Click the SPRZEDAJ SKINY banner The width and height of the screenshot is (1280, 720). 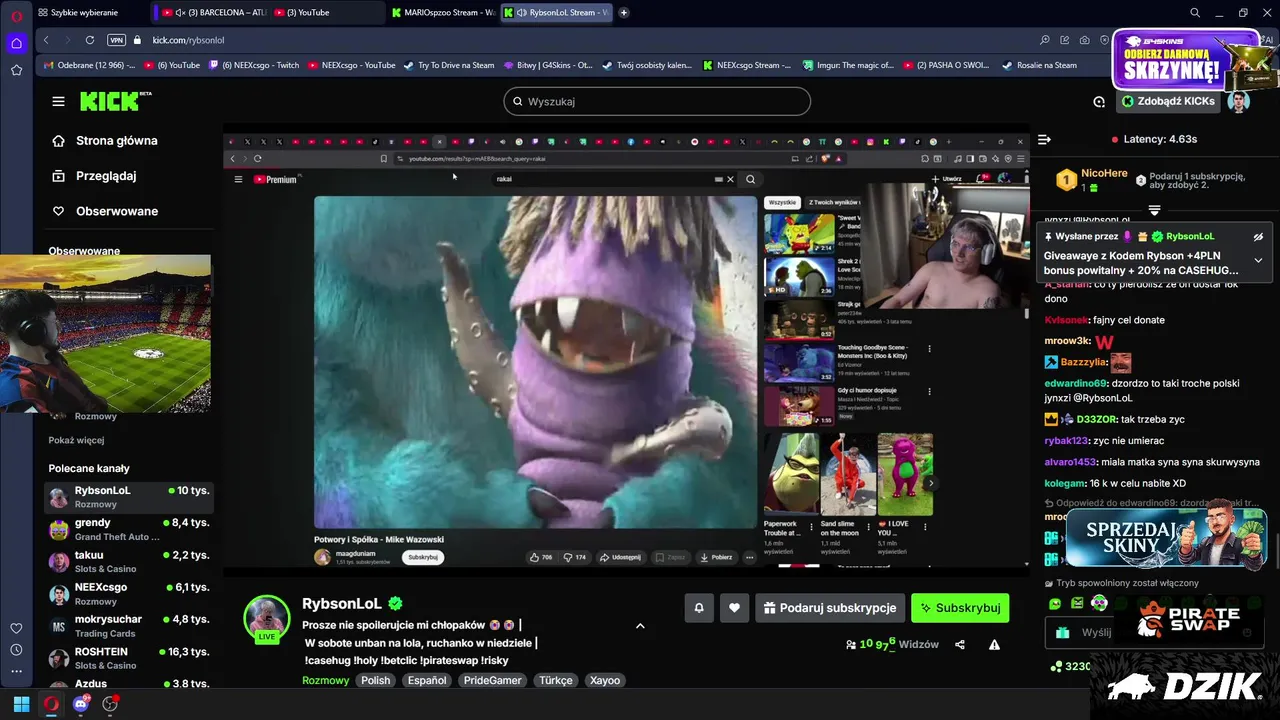1165,538
